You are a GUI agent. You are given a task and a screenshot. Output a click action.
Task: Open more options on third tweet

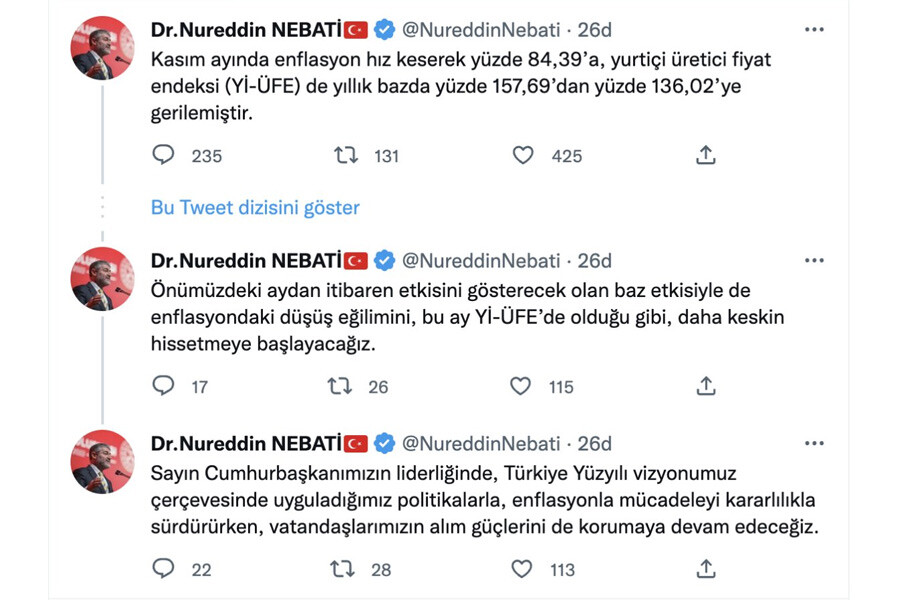coord(814,444)
